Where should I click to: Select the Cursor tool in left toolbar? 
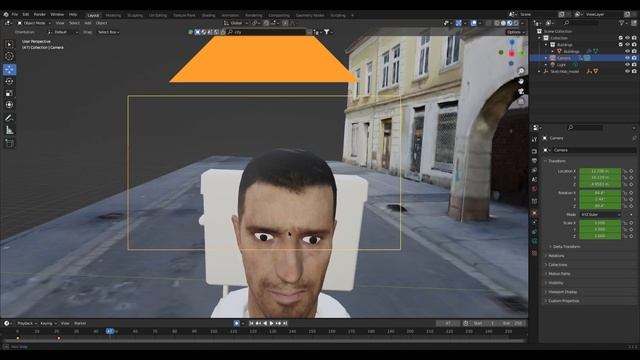click(9, 56)
